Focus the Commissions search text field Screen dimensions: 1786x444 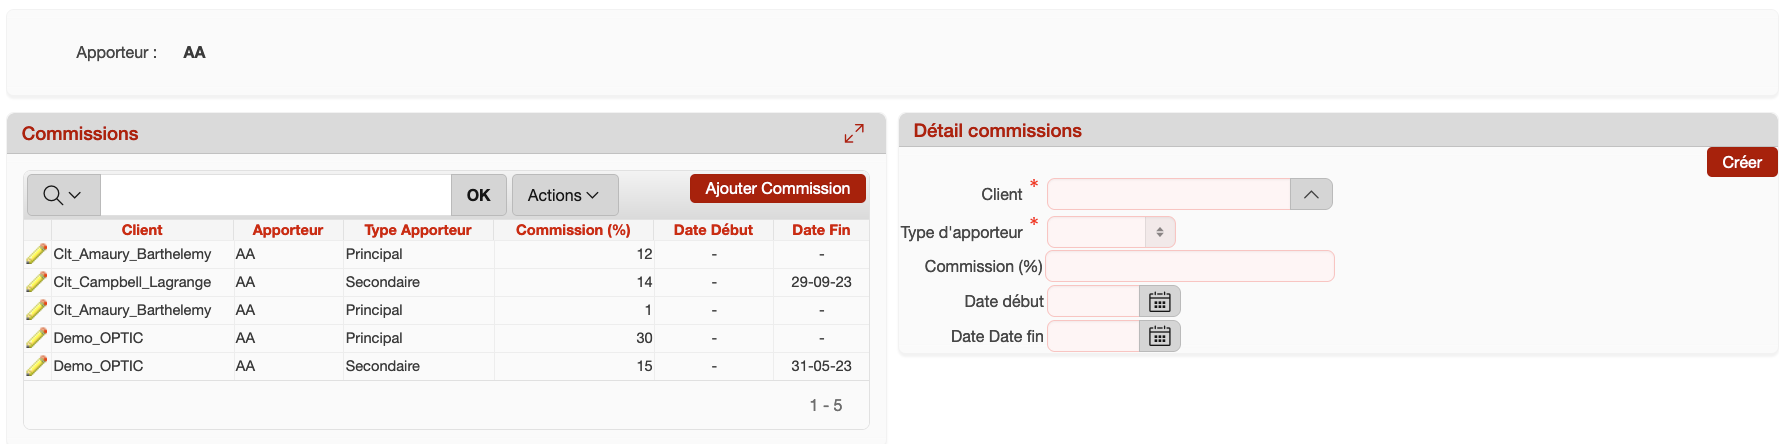[276, 195]
